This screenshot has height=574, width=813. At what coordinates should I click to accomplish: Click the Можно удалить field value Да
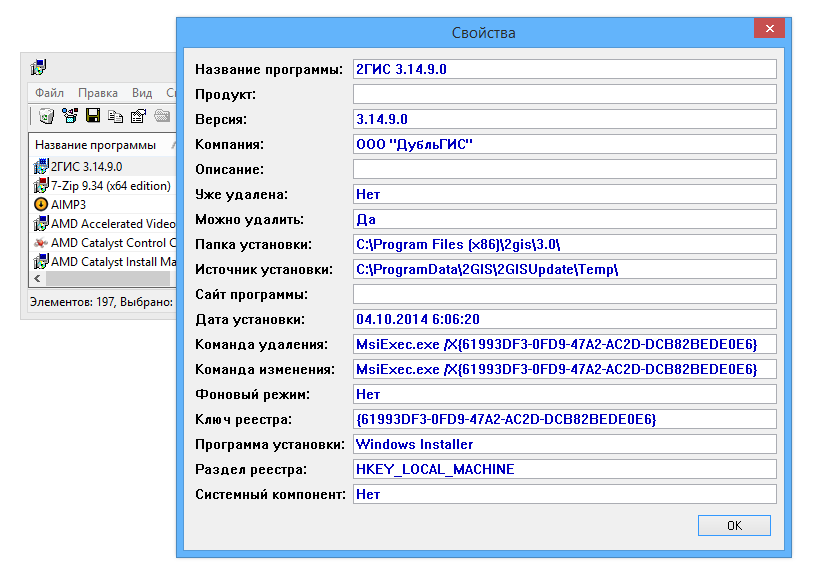pos(565,219)
